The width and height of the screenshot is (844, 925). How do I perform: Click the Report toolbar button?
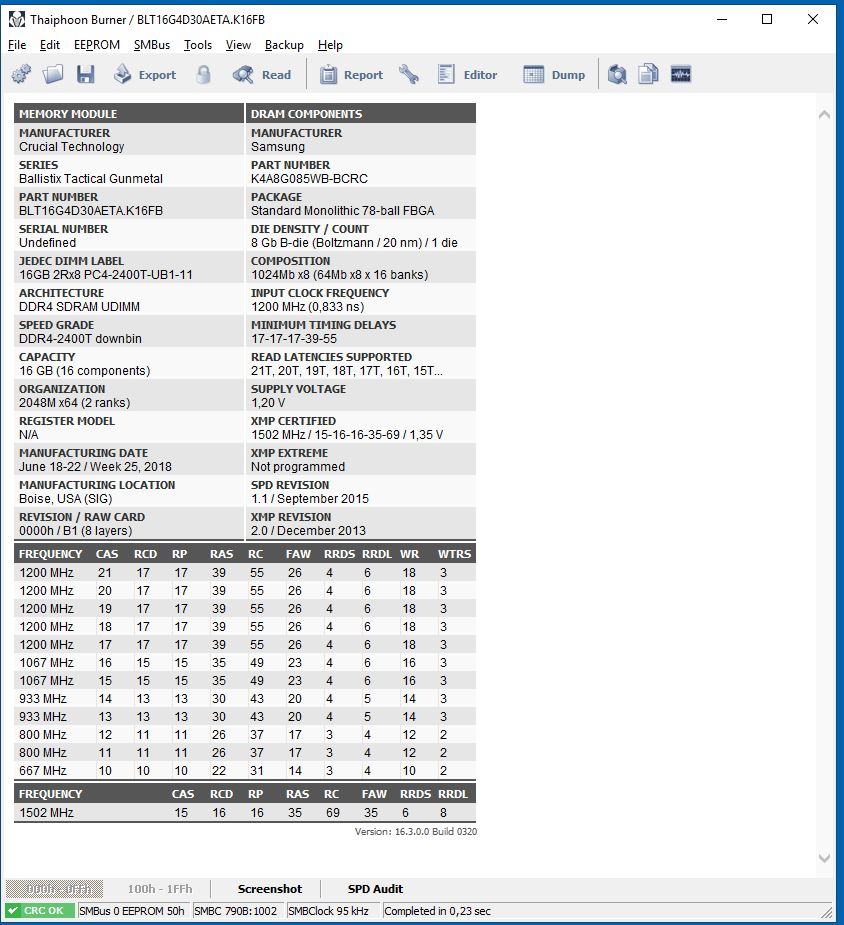pyautogui.click(x=352, y=74)
